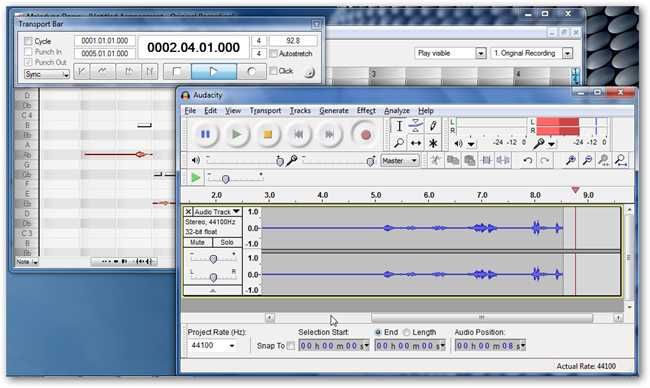Click the Selection Start time field
The image size is (650, 388).
334,345
